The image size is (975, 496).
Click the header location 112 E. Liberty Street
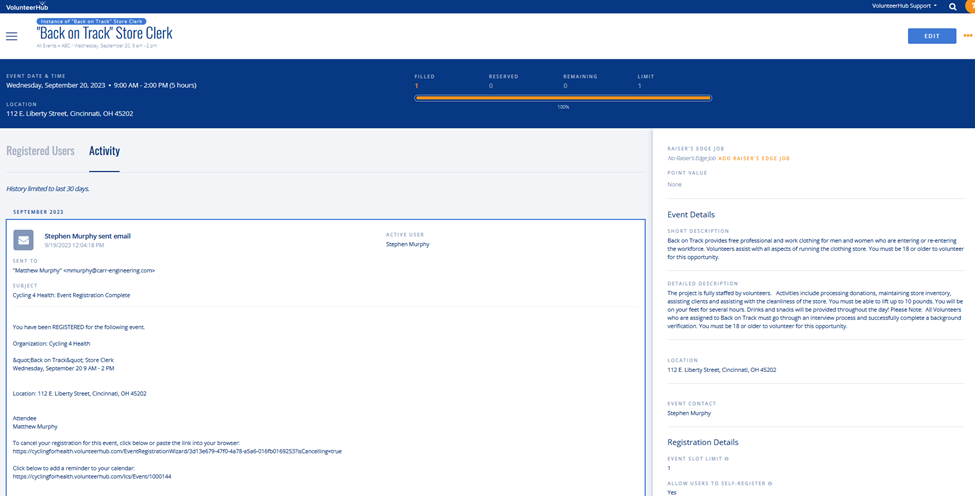[70, 114]
